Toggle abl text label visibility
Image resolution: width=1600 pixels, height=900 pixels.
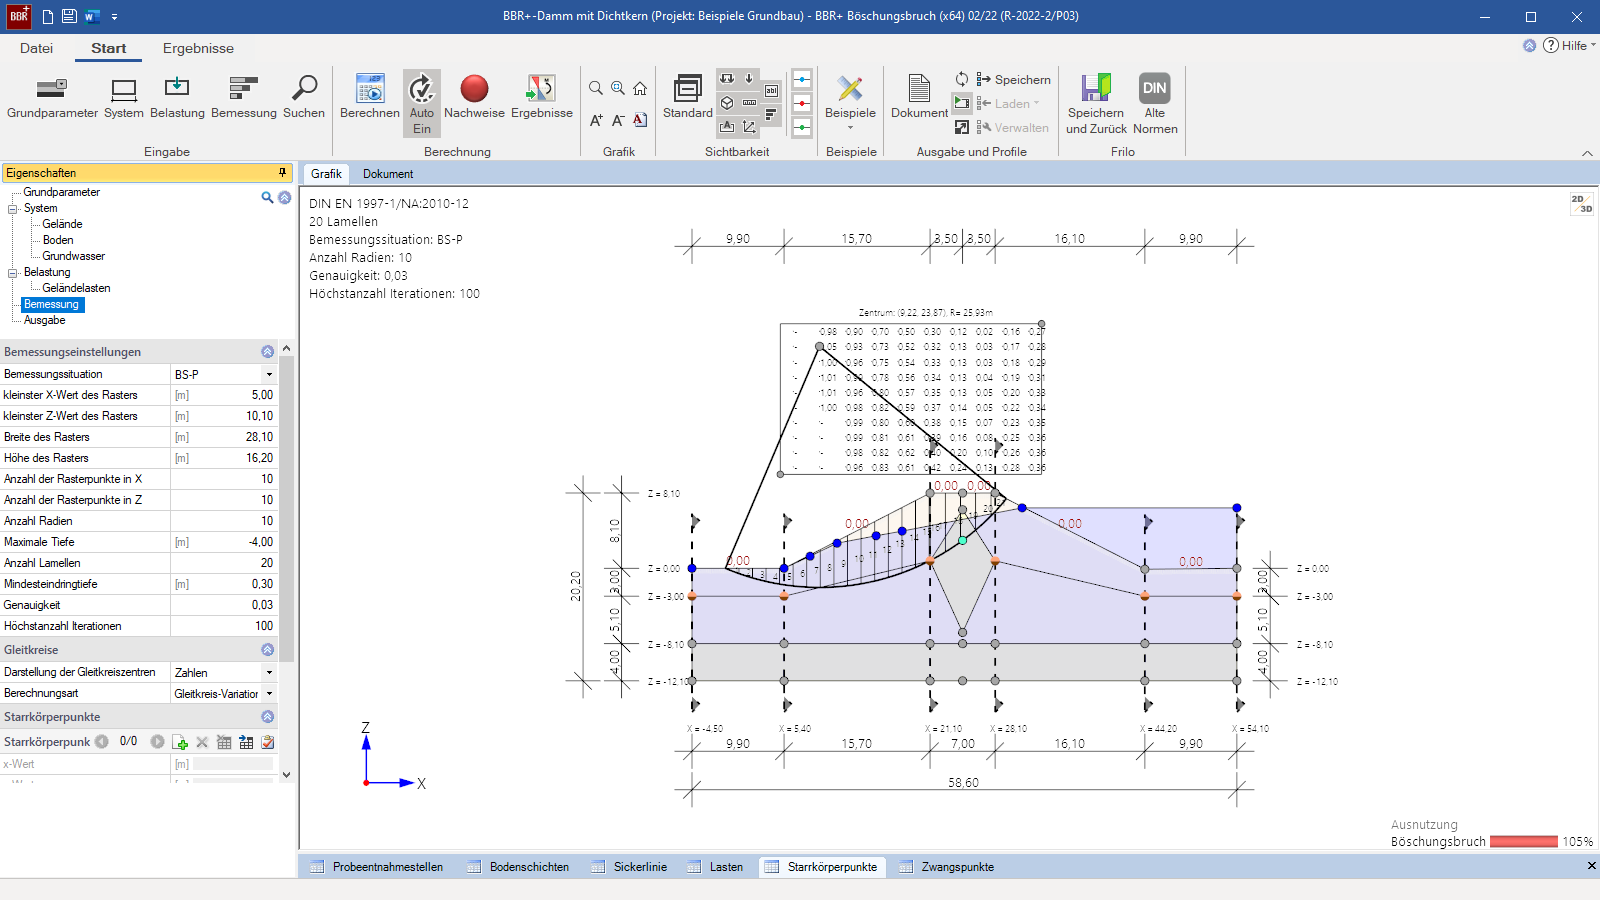point(771,91)
